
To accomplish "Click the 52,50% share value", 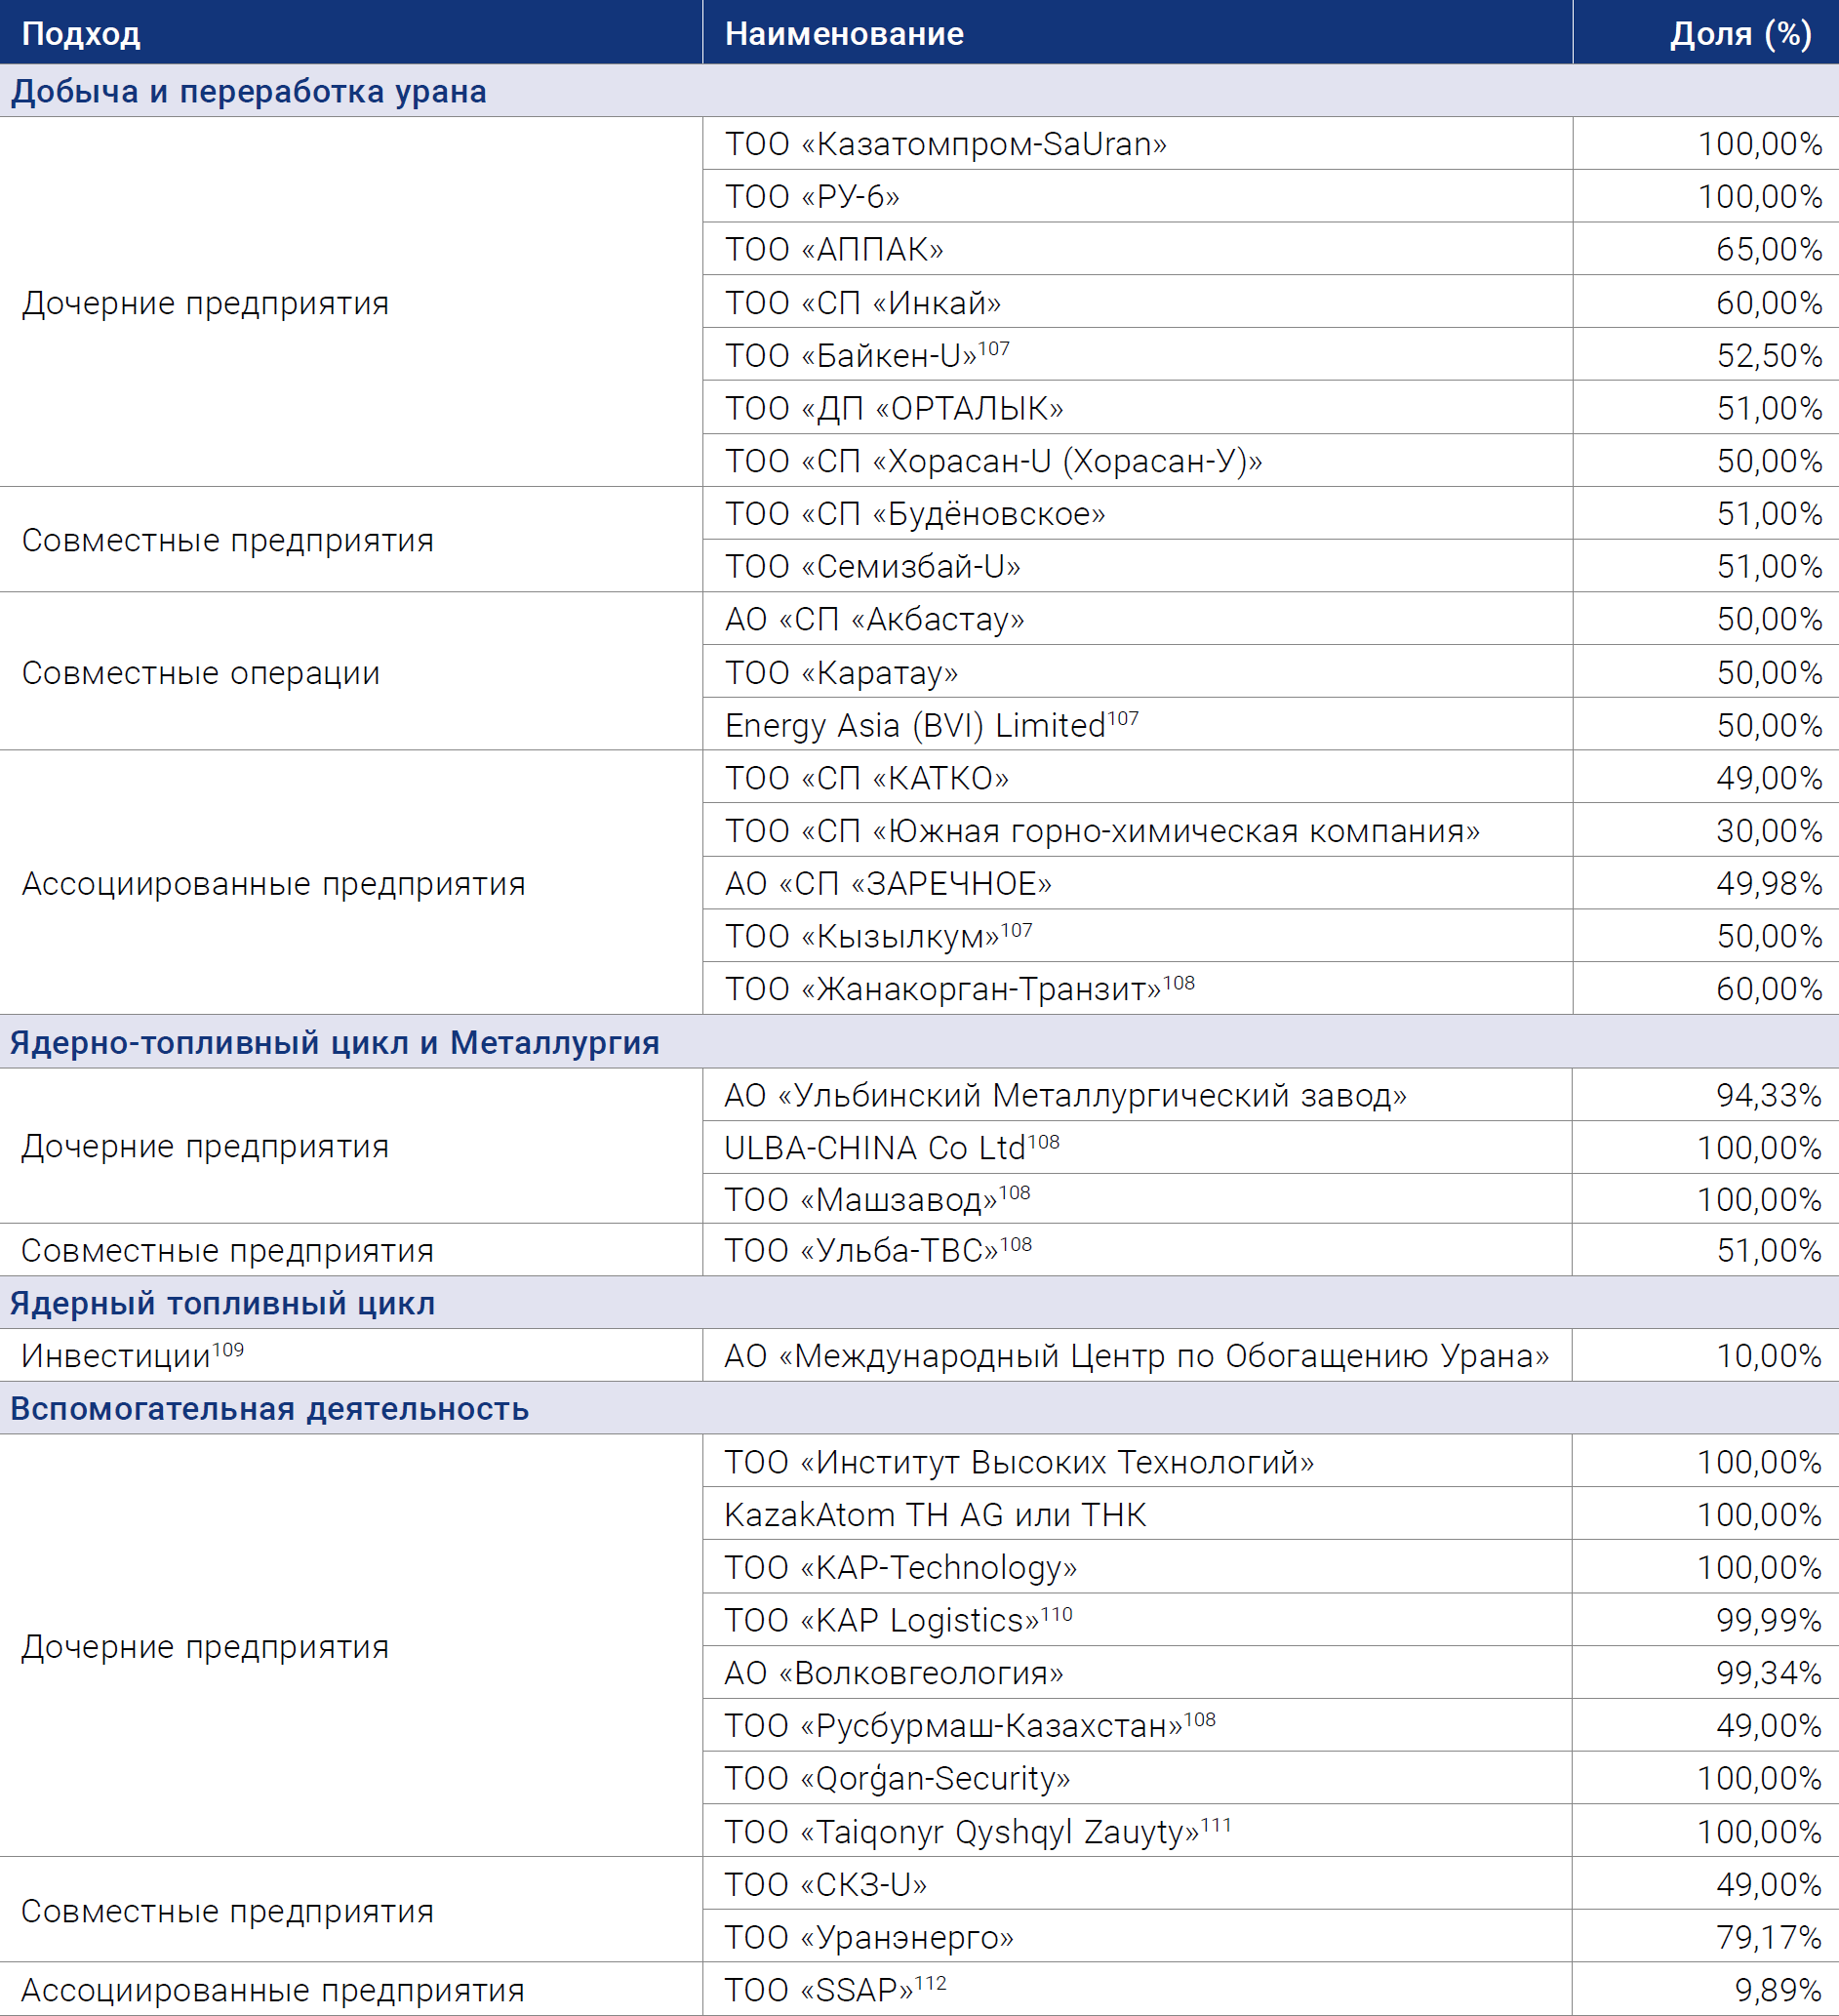I will click(1769, 355).
